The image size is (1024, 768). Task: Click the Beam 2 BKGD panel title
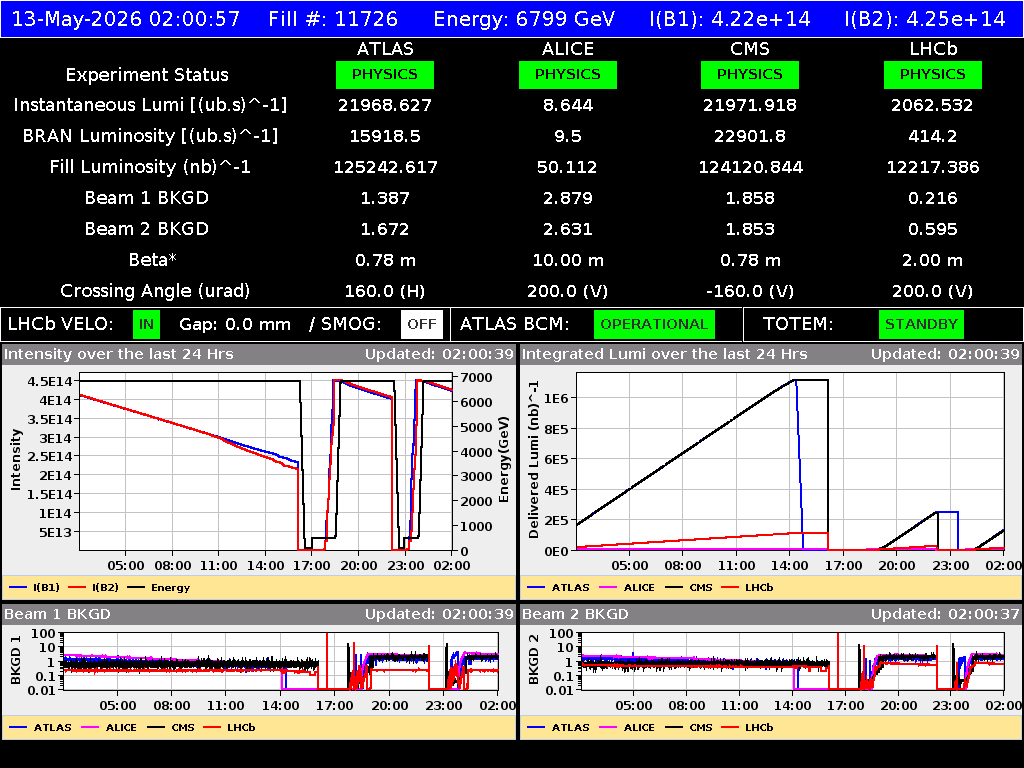[575, 614]
